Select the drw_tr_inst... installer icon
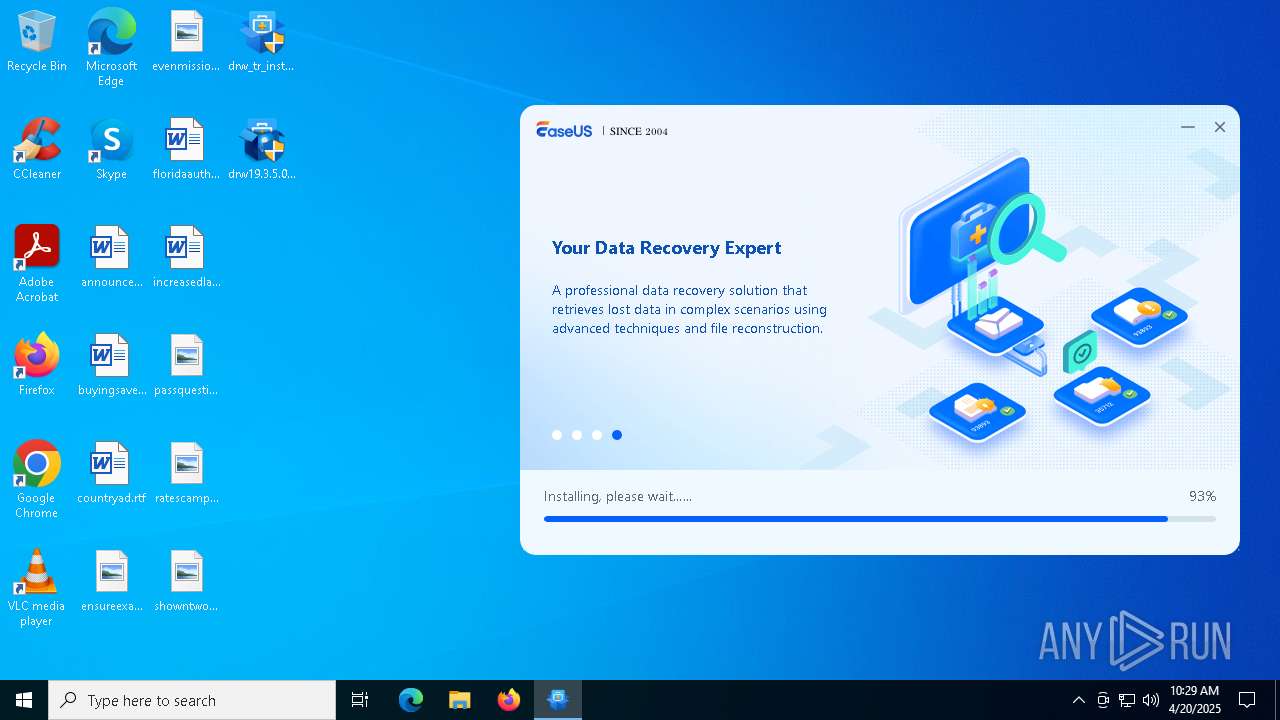This screenshot has height=720, width=1280. tap(261, 41)
